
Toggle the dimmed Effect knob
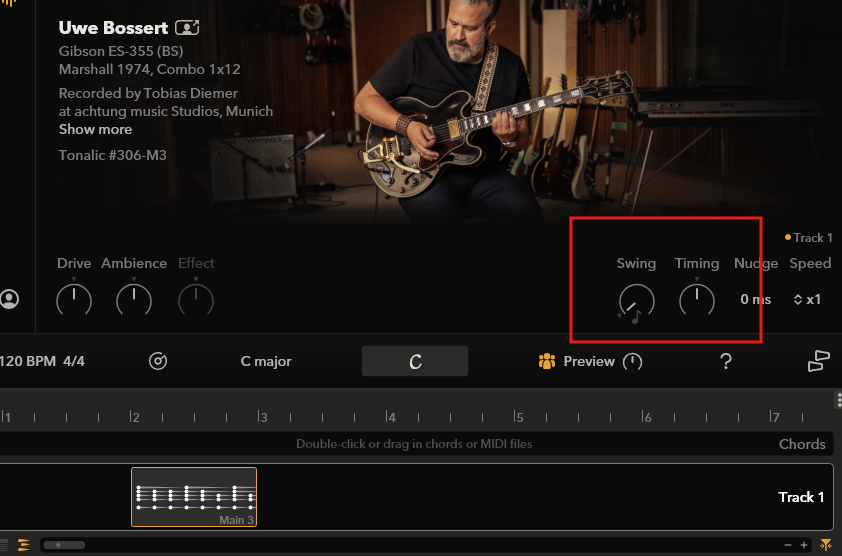[196, 299]
